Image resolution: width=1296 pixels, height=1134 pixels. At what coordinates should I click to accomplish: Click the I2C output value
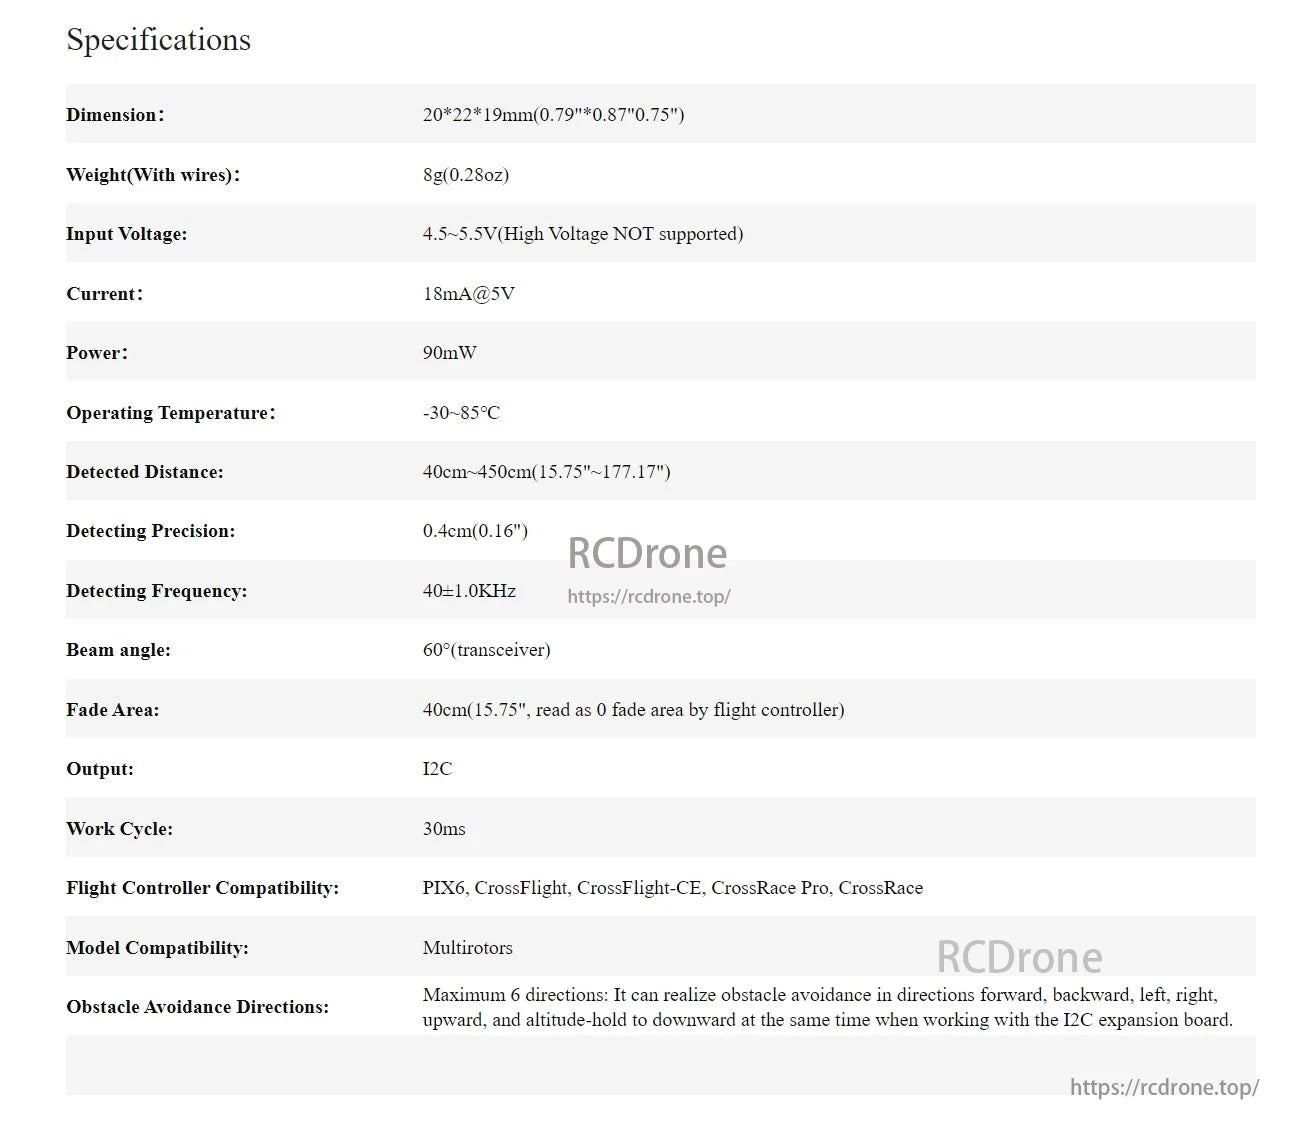click(x=437, y=769)
